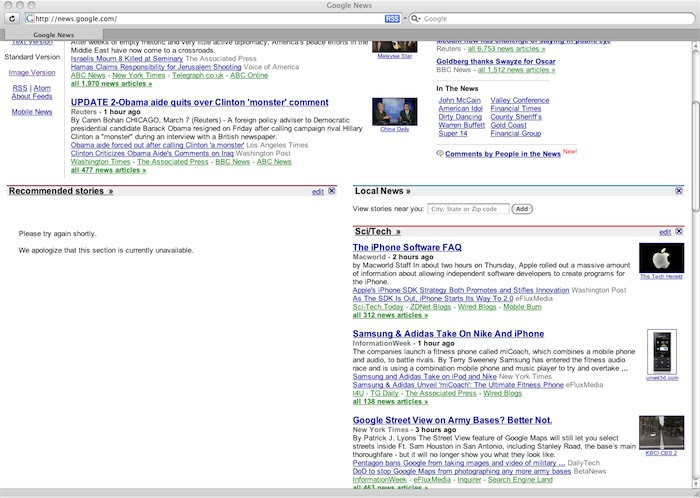The image size is (700, 498).
Task: Open the Mobile News link
Action: pos(32,112)
